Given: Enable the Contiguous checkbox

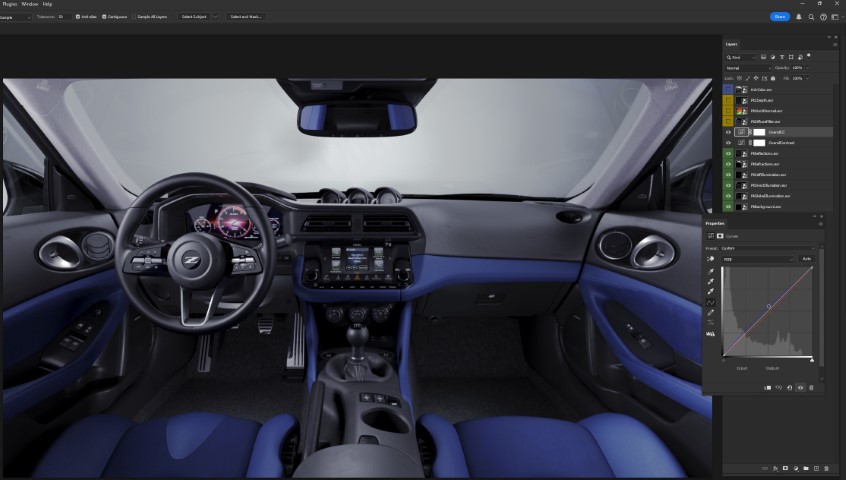Looking at the screenshot, I should point(104,17).
